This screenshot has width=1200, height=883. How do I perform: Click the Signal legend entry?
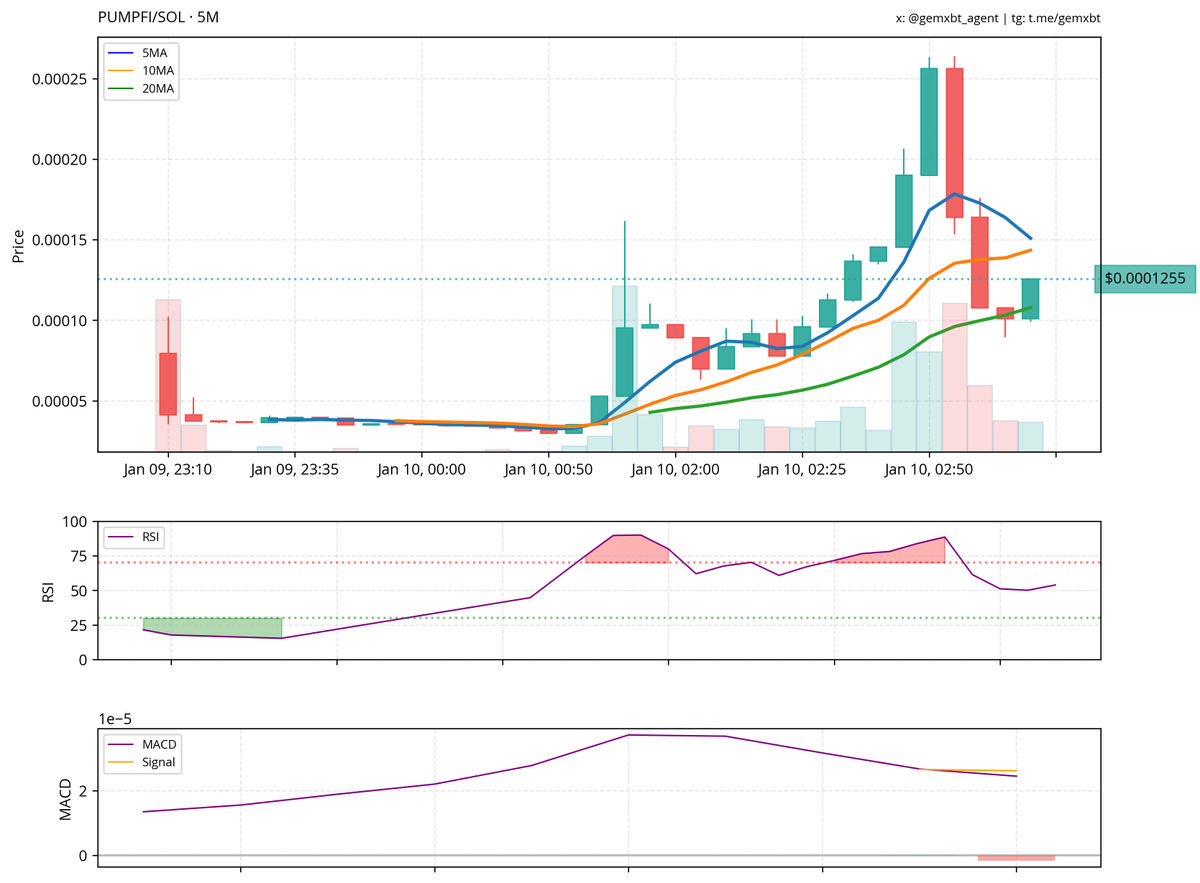click(142, 762)
